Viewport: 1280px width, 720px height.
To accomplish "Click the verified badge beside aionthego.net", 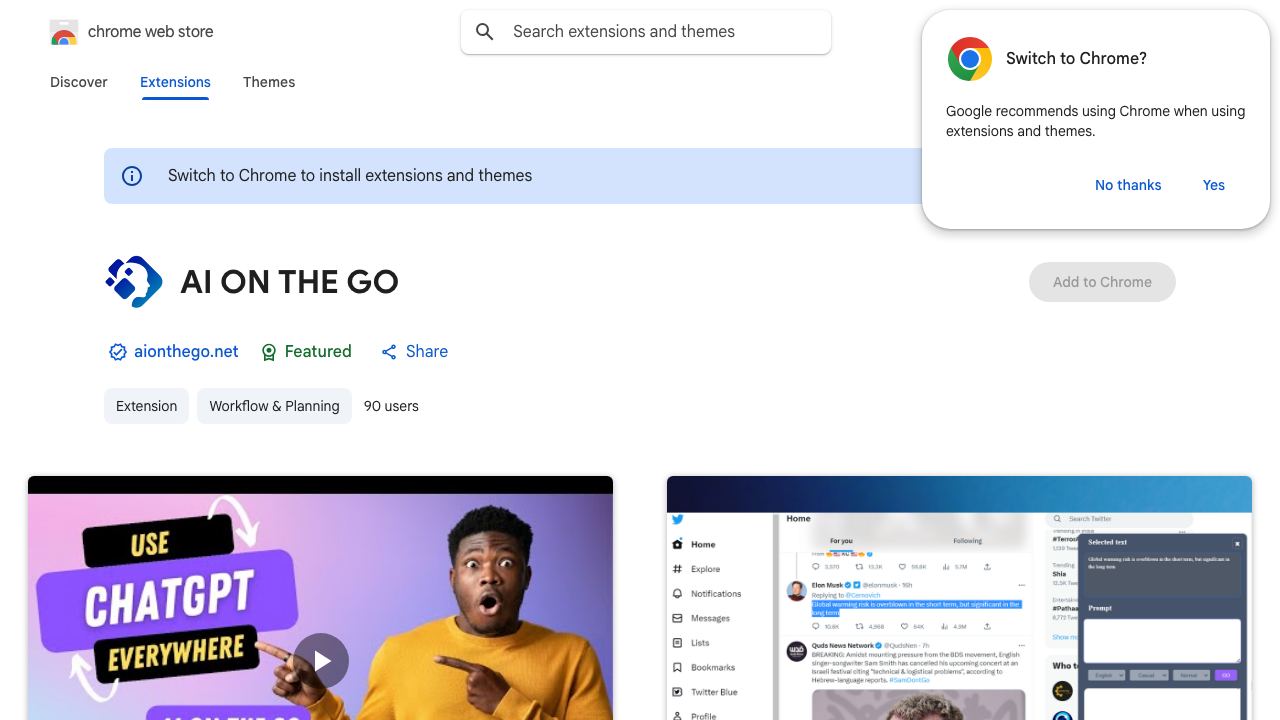I will (118, 352).
